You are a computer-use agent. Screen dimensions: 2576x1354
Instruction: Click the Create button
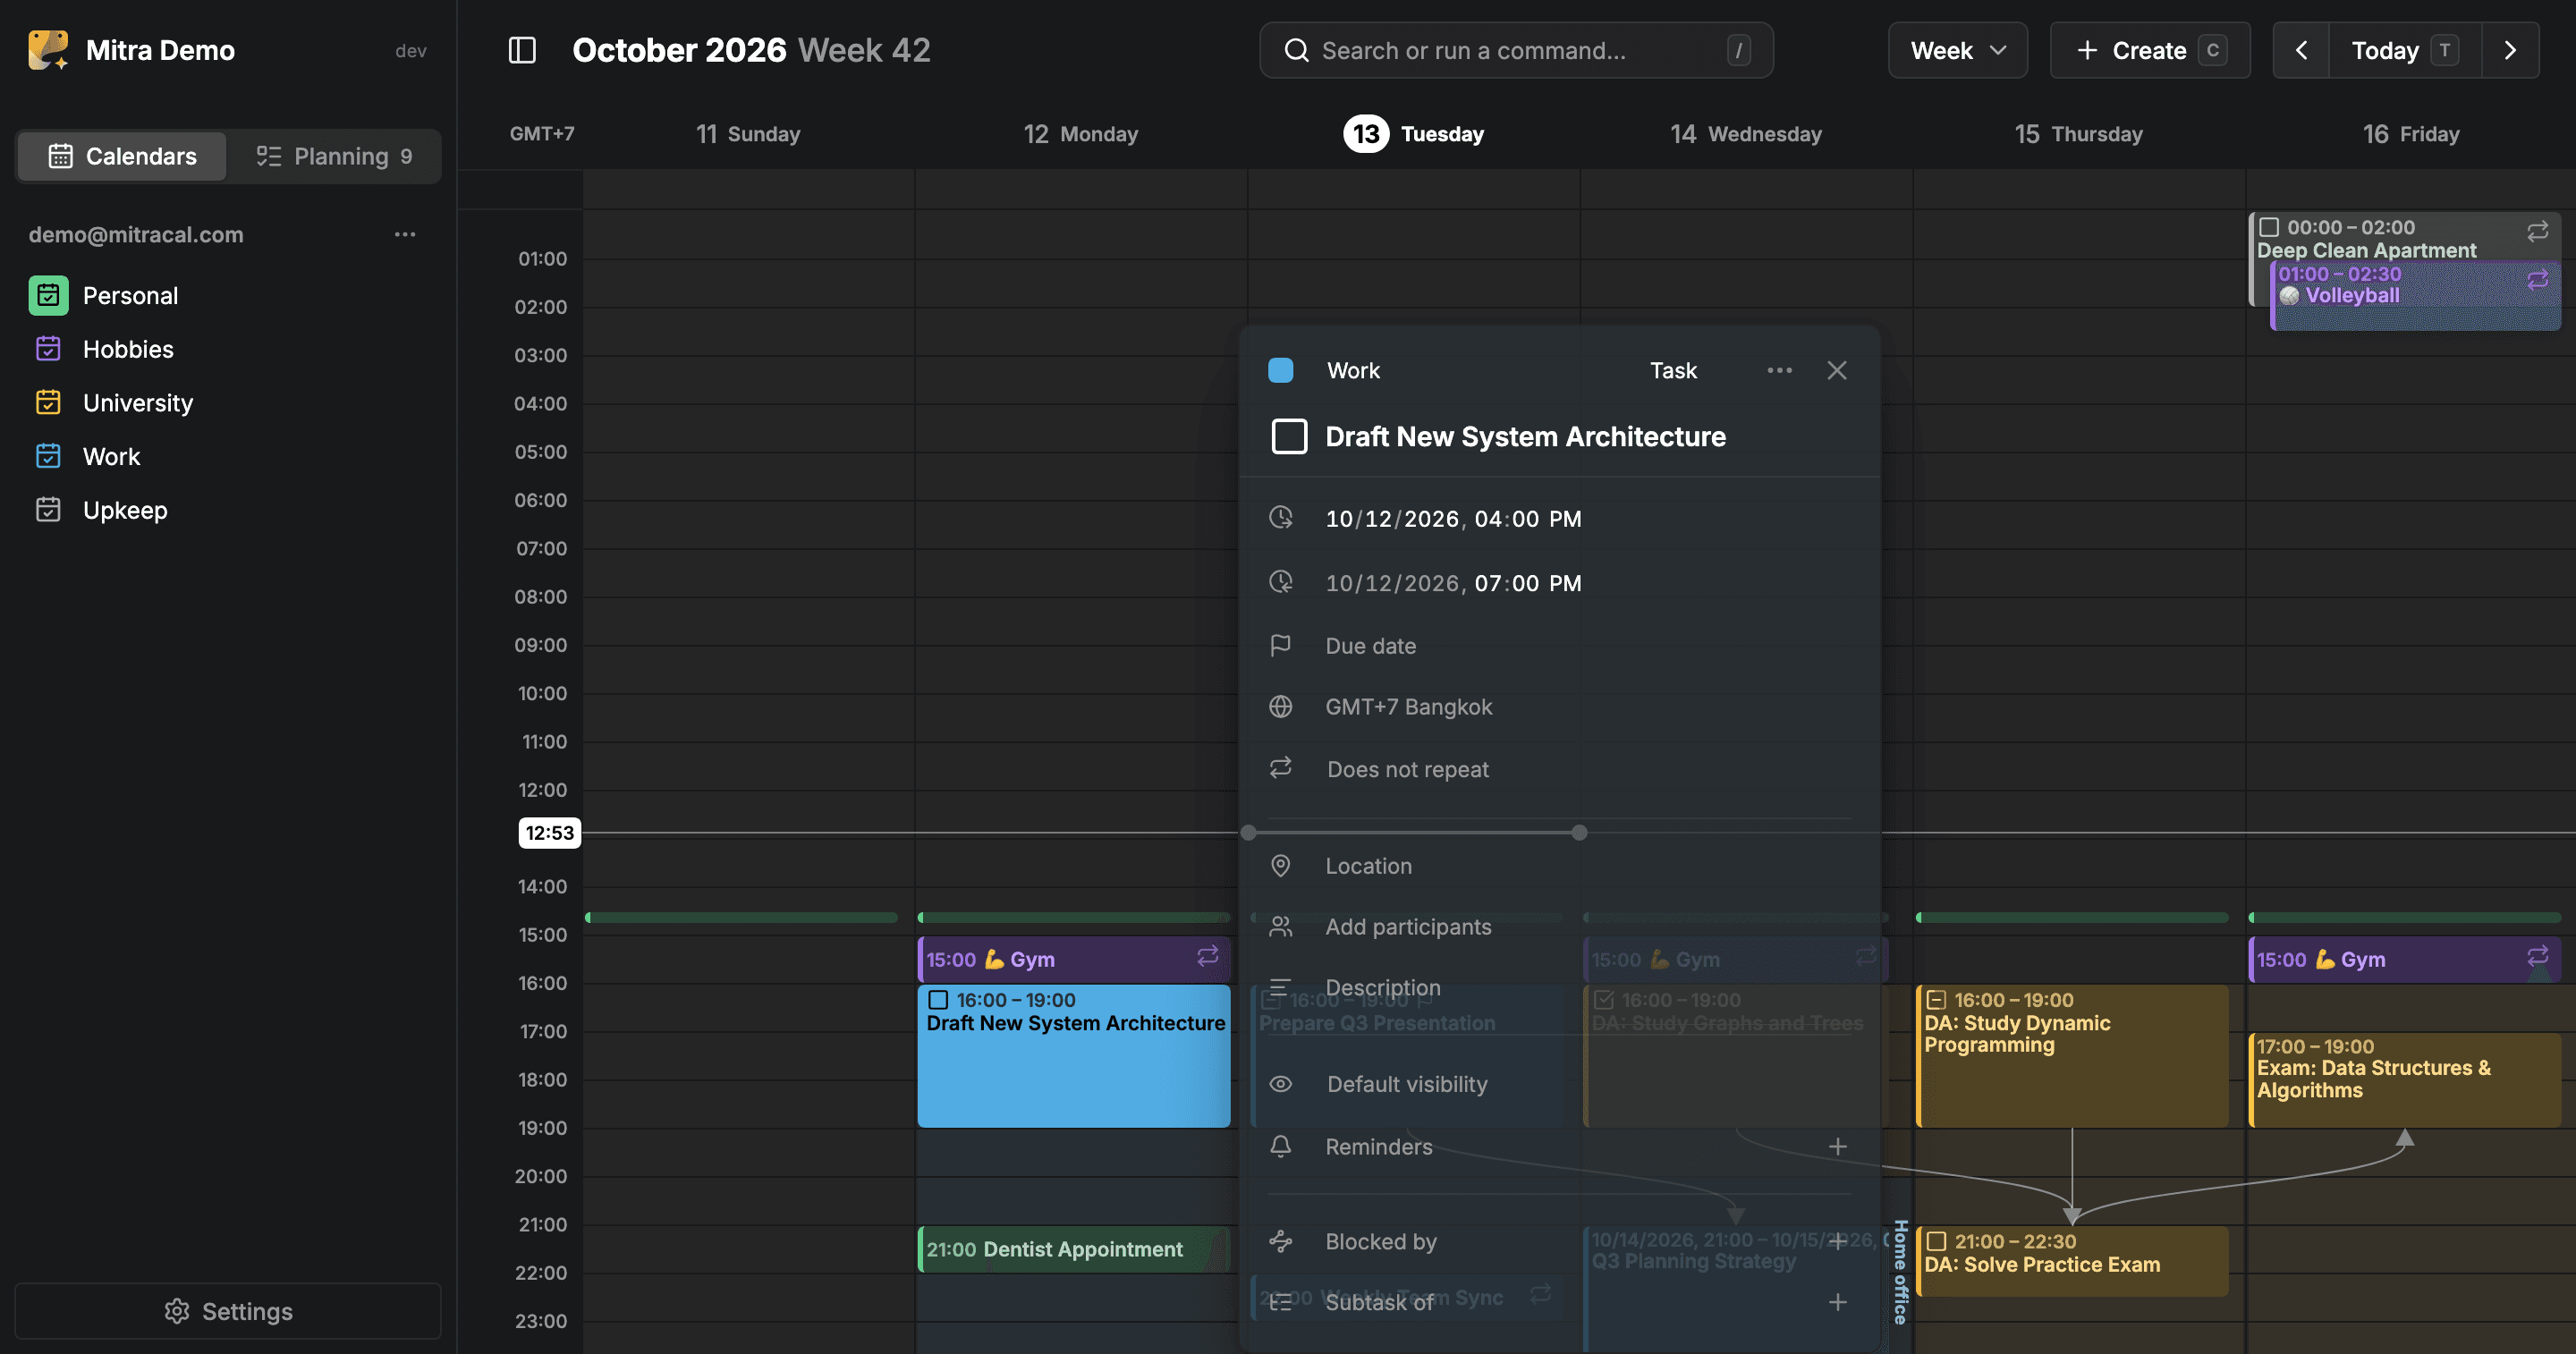[2149, 50]
